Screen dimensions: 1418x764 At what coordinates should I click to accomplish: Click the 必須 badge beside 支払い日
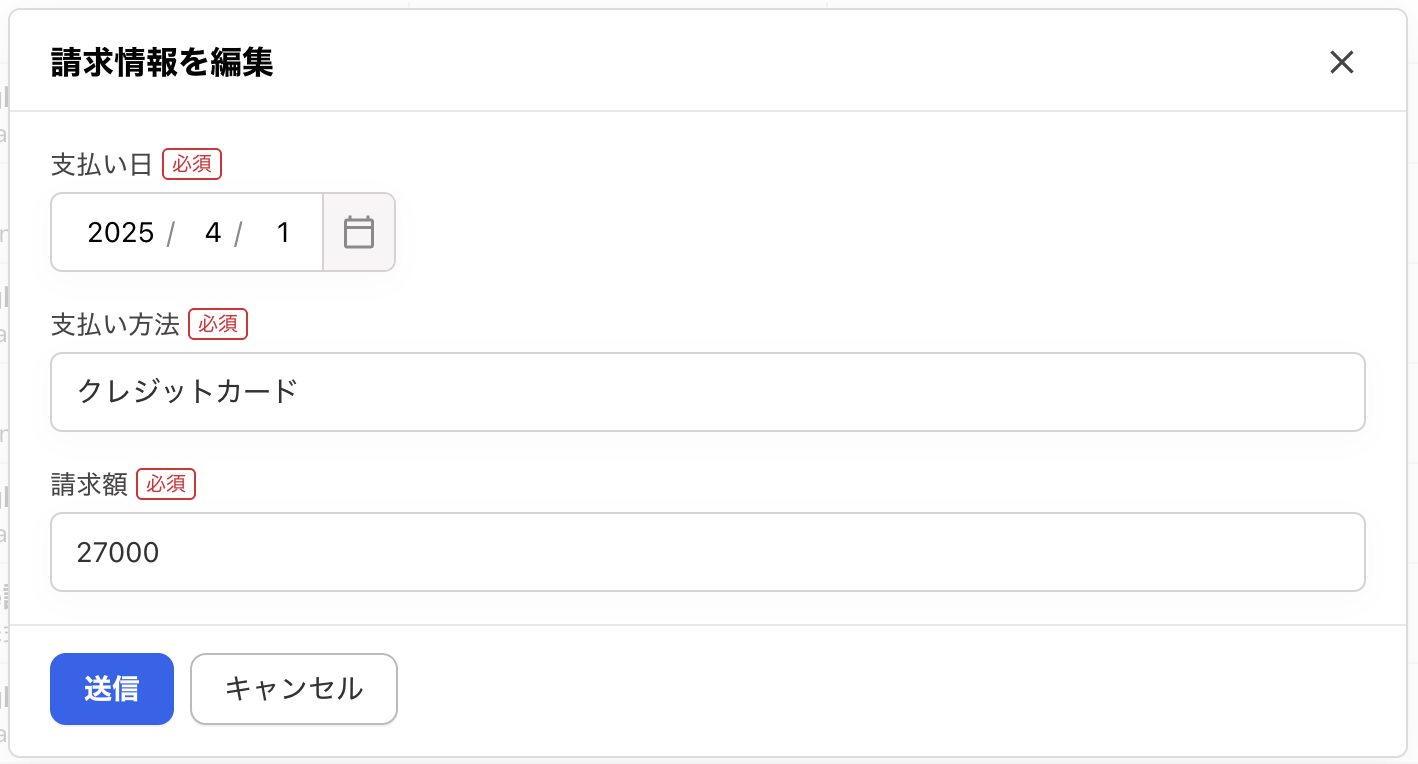[x=192, y=164]
